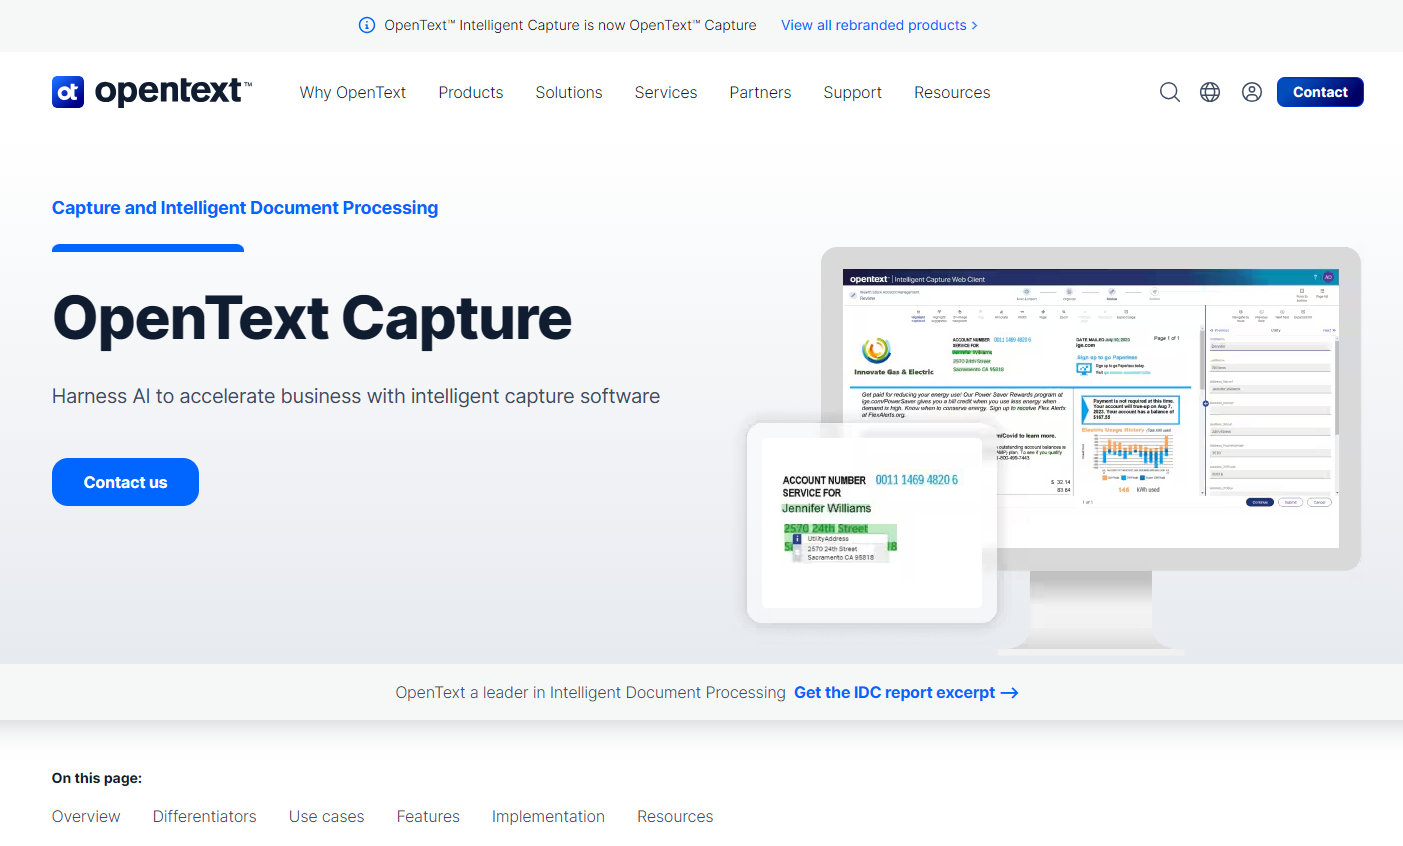This screenshot has width=1403, height=846.
Task: Jump to Implementation section
Action: [x=548, y=816]
